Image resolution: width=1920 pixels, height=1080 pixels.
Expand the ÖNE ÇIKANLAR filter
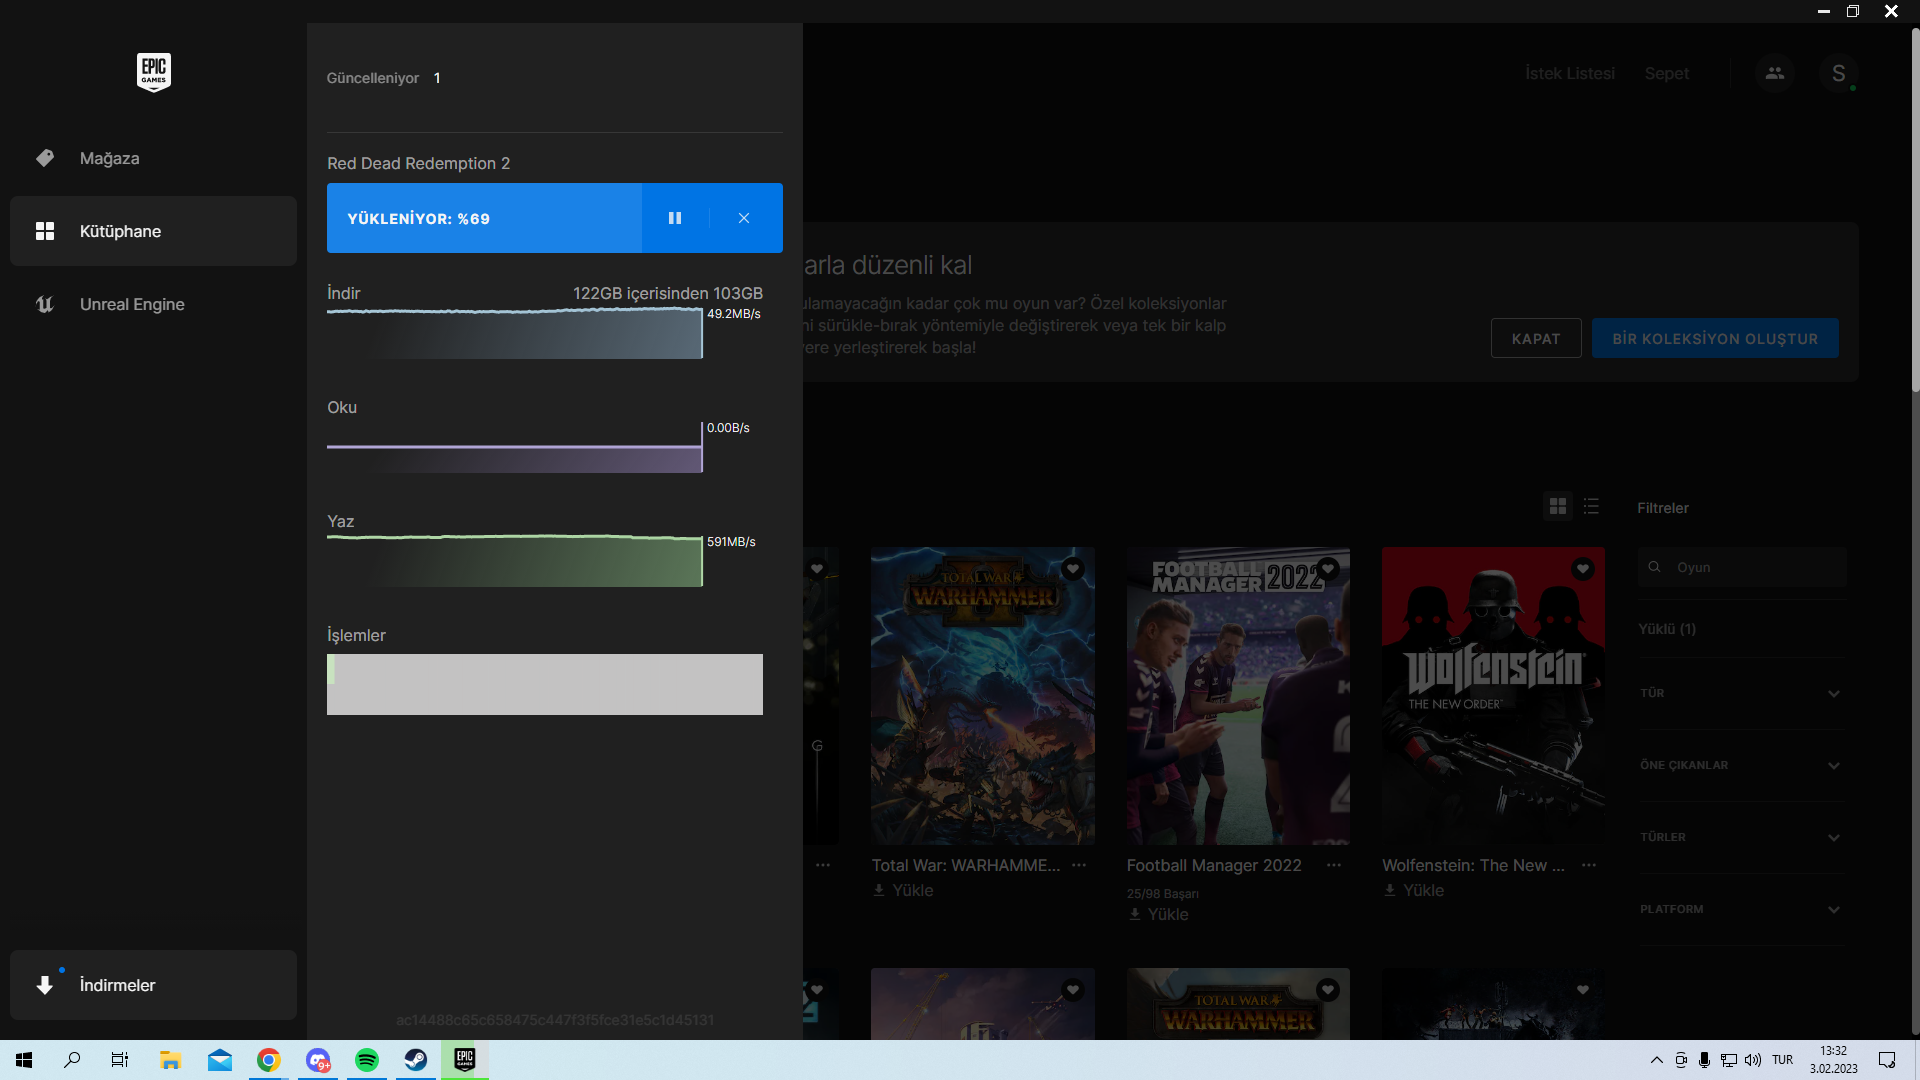(x=1741, y=765)
